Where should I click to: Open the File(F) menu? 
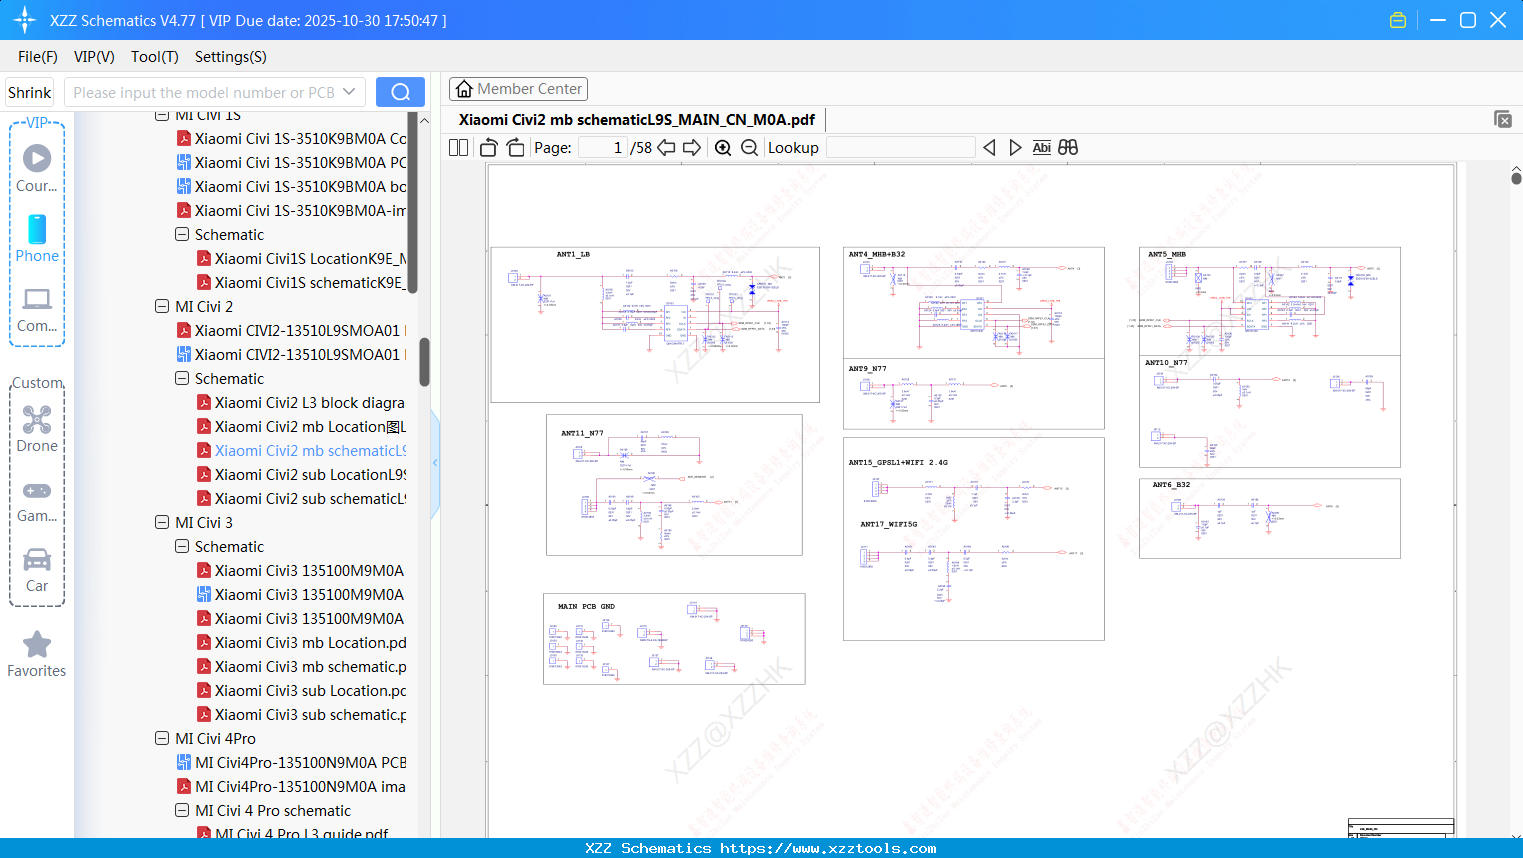[38, 57]
